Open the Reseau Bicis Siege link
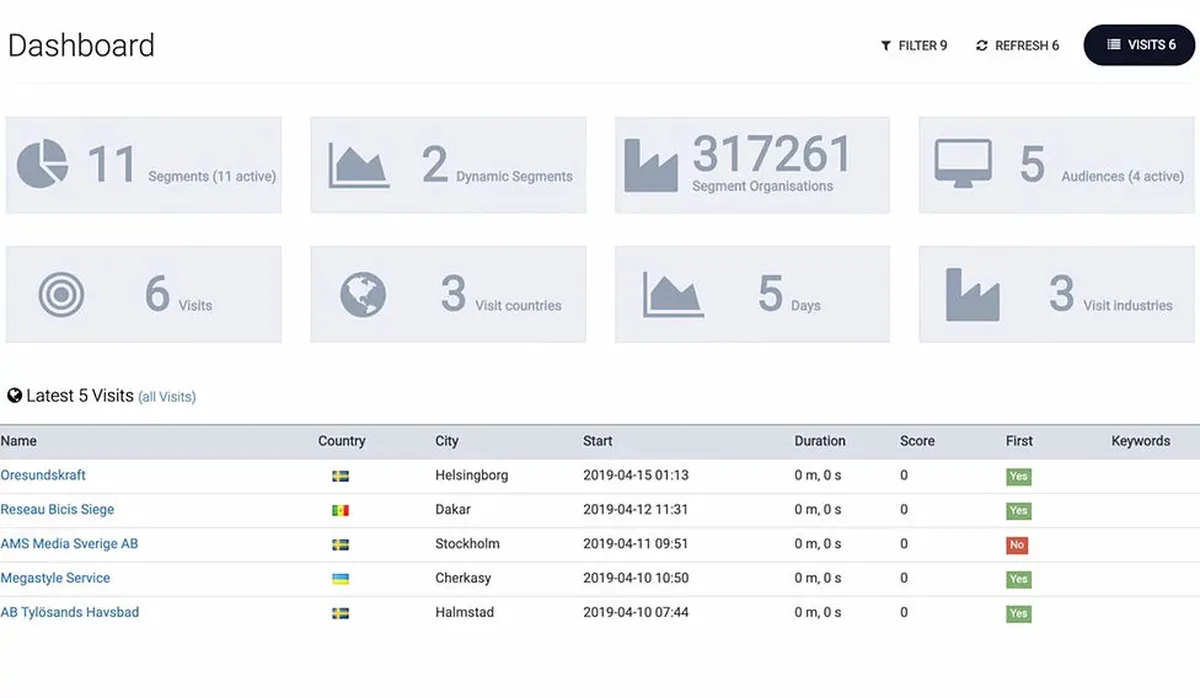1200x698 pixels. pos(57,509)
